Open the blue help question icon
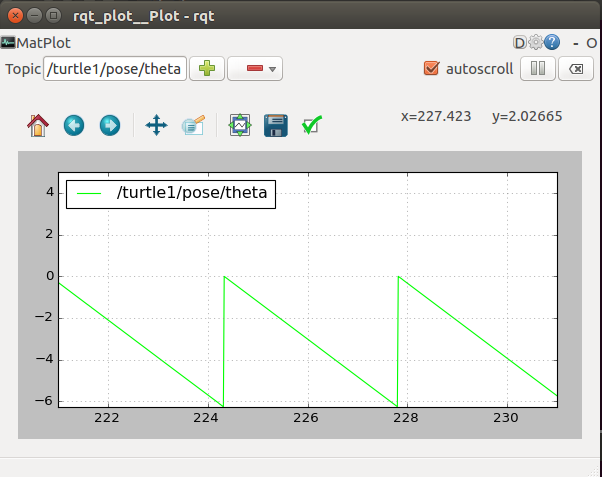This screenshot has height=477, width=602. tap(552, 42)
